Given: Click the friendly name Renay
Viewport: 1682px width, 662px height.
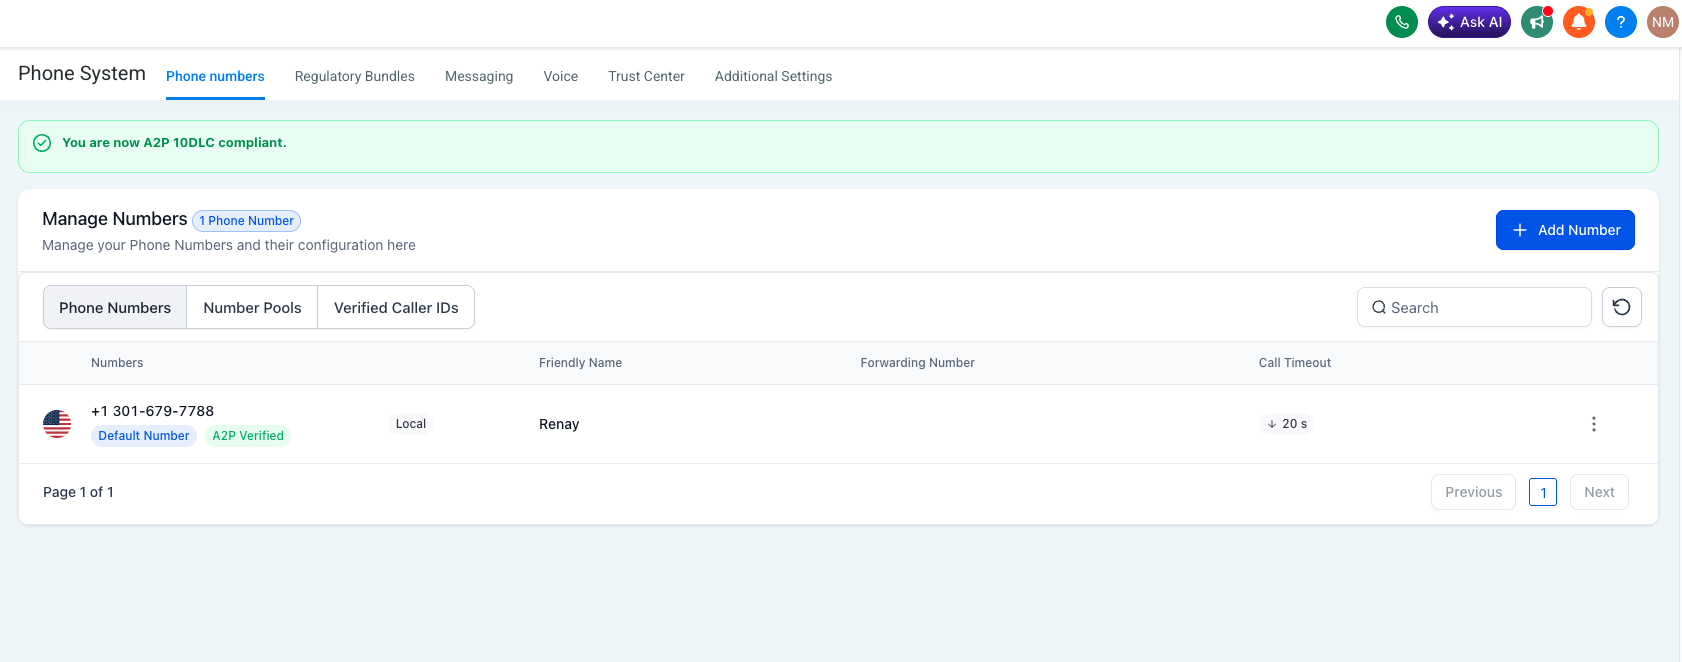Looking at the screenshot, I should [559, 424].
